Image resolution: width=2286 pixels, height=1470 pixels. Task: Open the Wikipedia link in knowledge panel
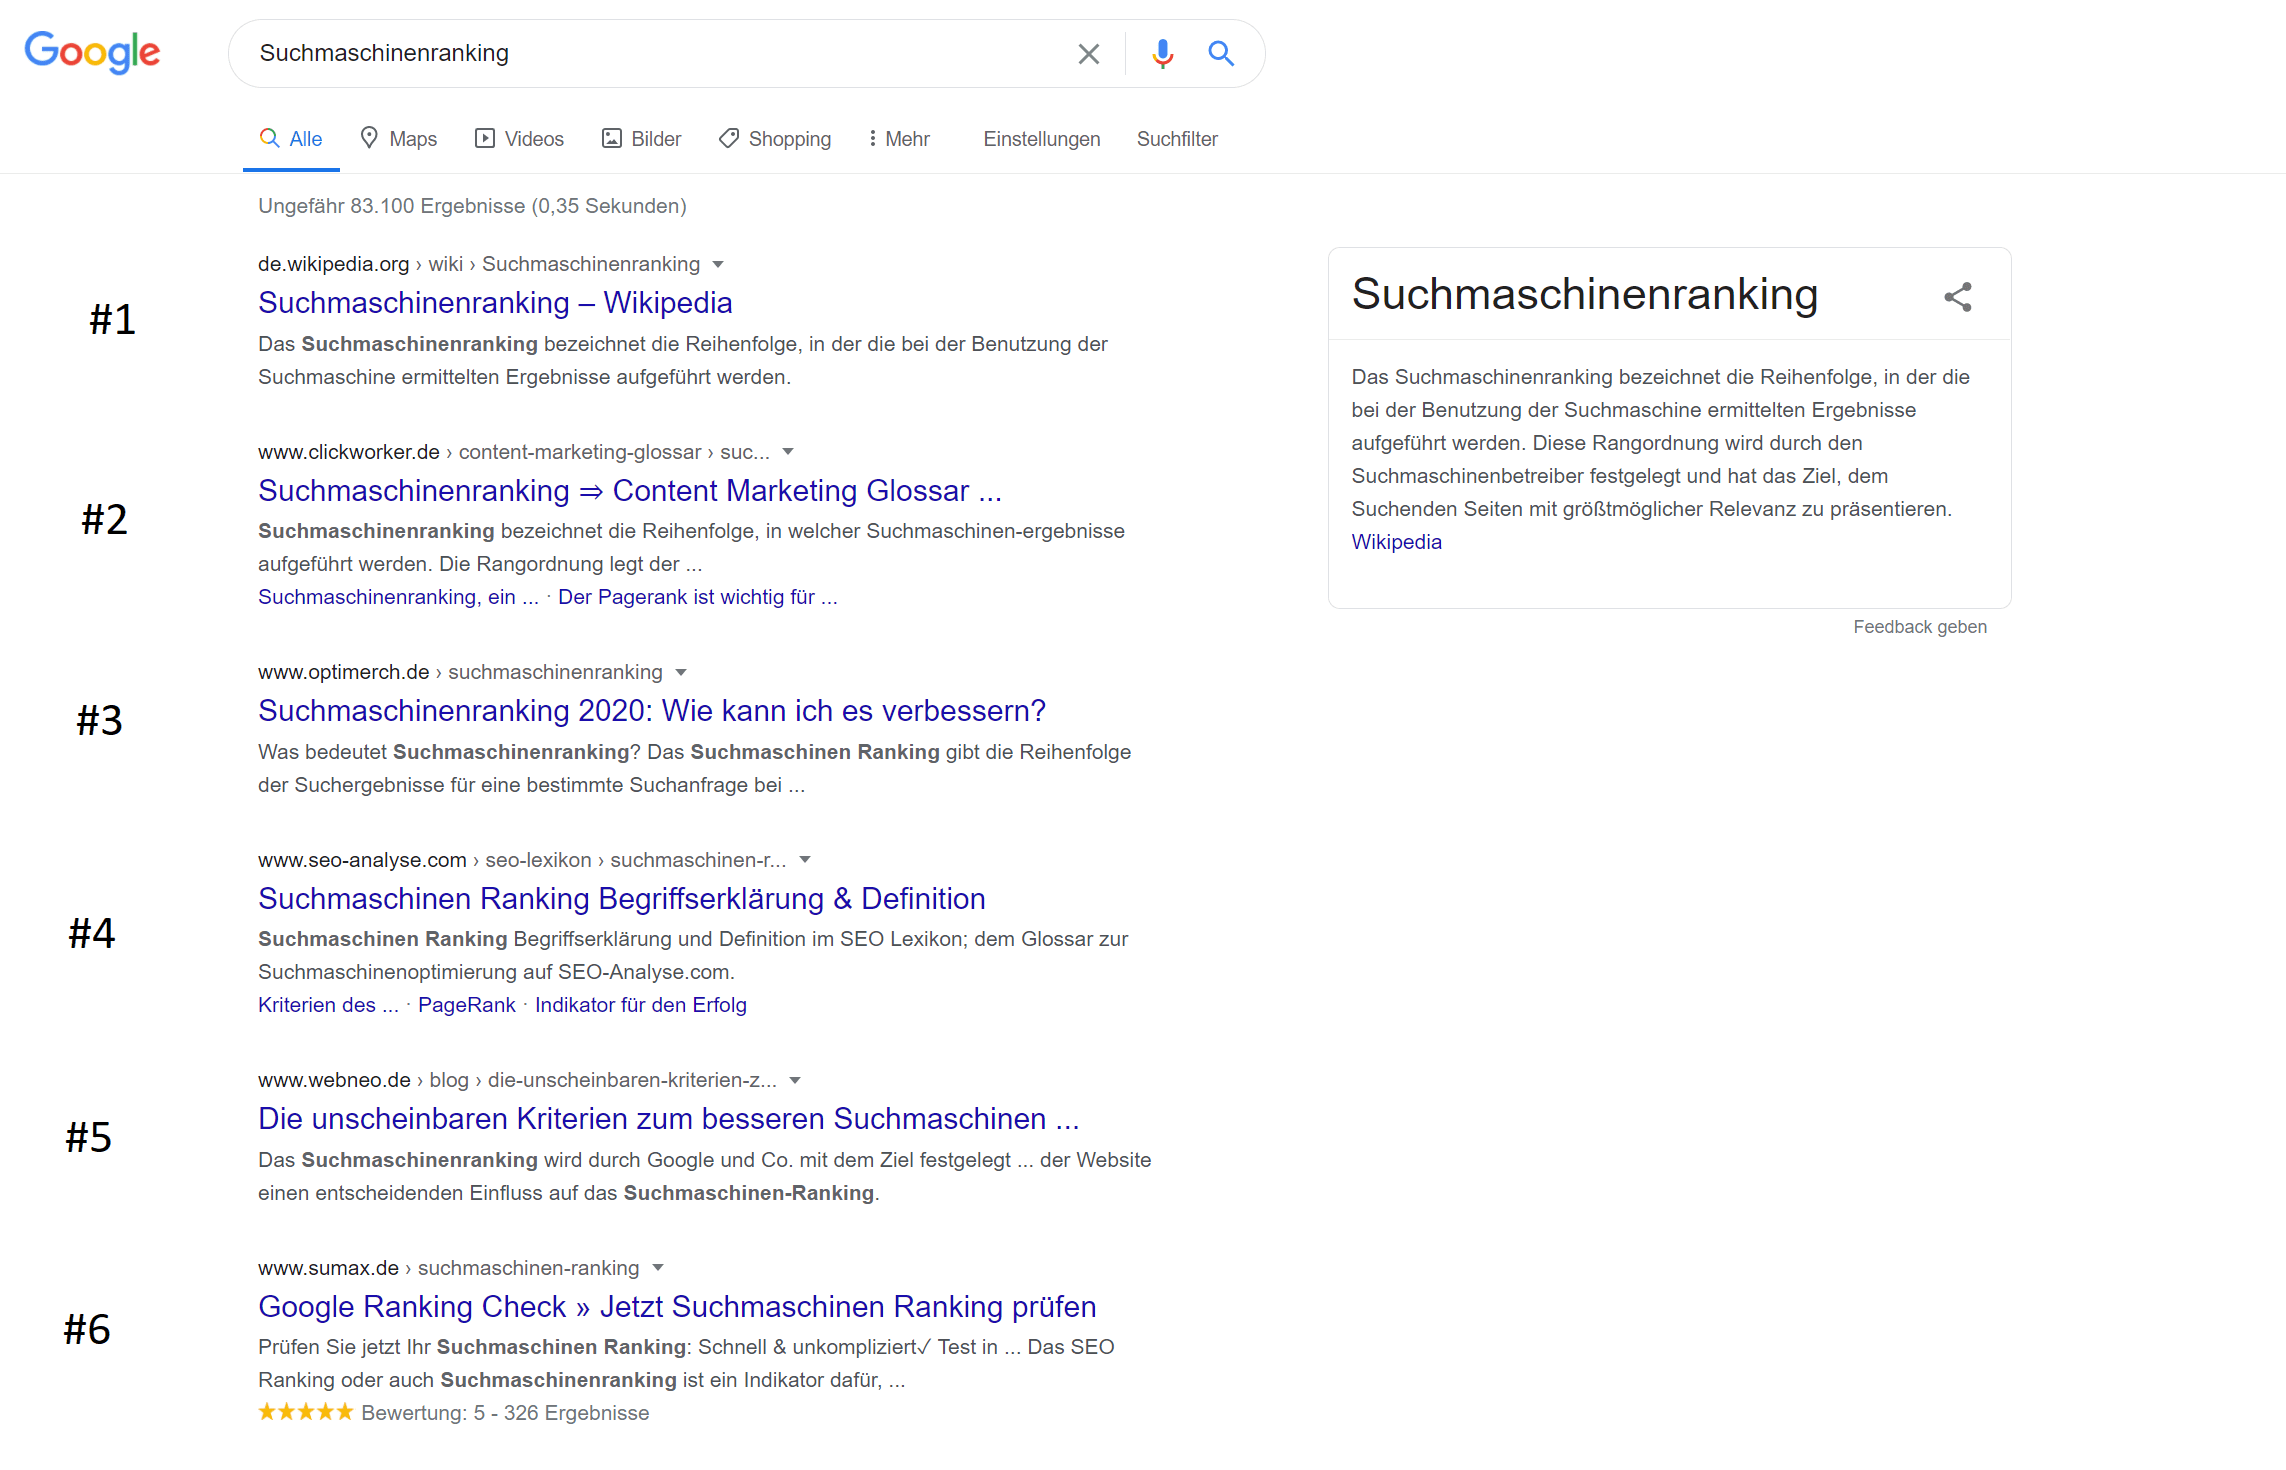1396,542
